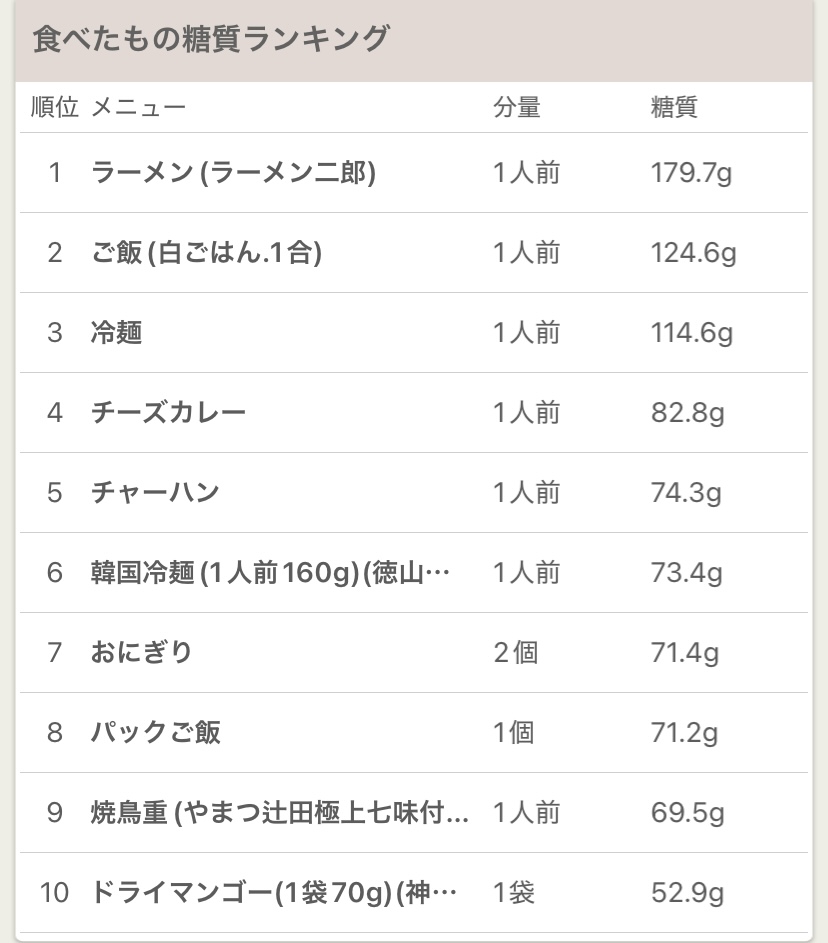828x943 pixels.
Task: Tap the 52.9g sugar value
Action: 687,892
